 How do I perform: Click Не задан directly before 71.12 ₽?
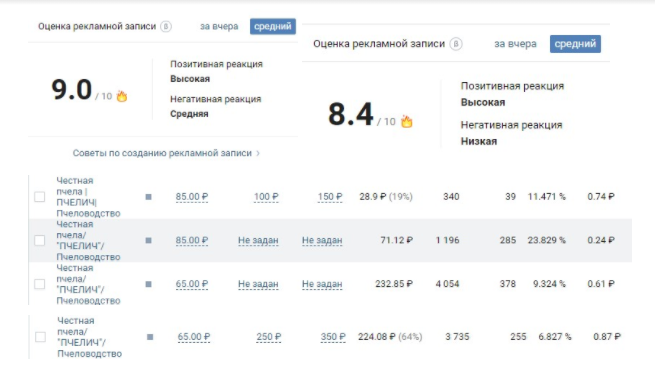pyautogui.click(x=322, y=240)
